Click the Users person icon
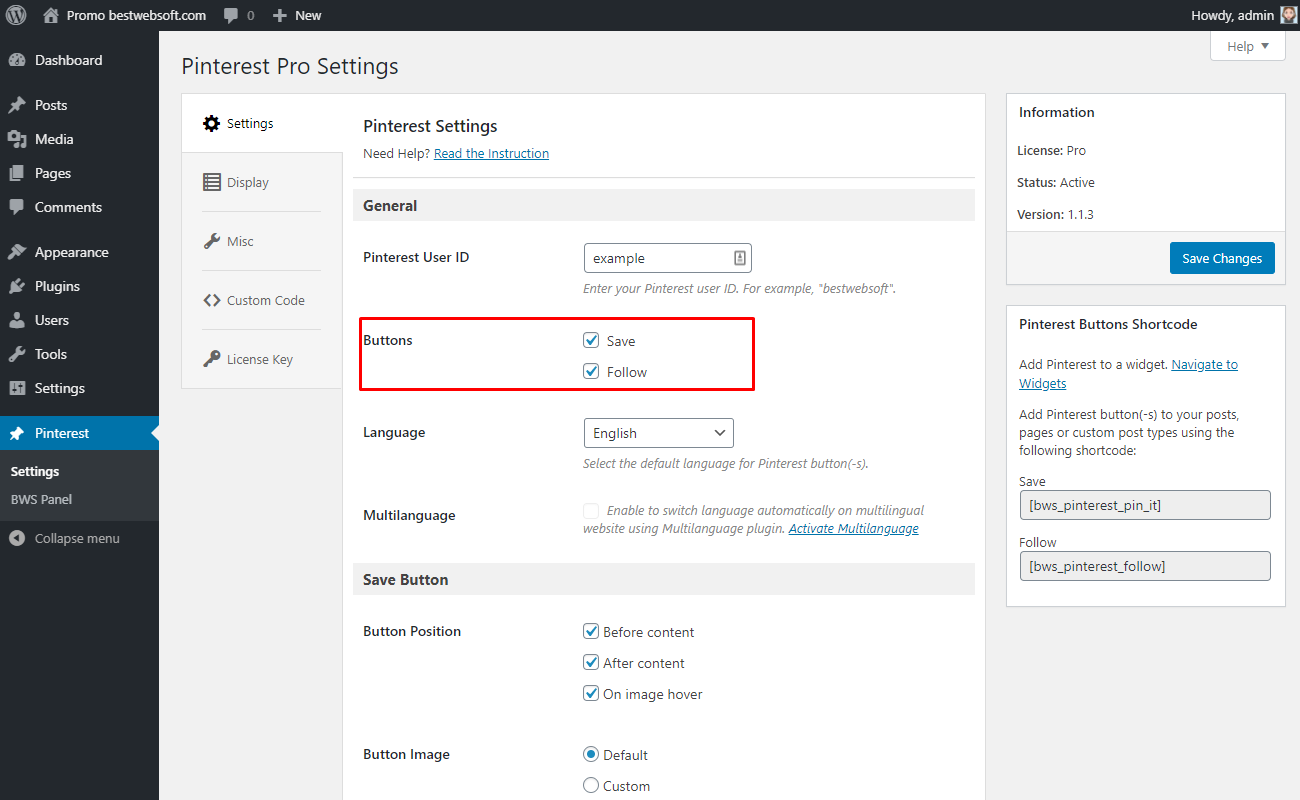 [x=17, y=320]
